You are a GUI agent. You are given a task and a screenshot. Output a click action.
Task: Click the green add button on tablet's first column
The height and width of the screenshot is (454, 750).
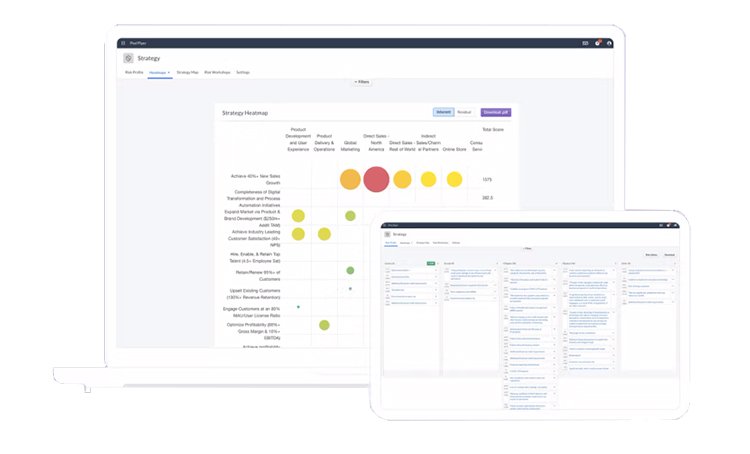[x=431, y=263]
